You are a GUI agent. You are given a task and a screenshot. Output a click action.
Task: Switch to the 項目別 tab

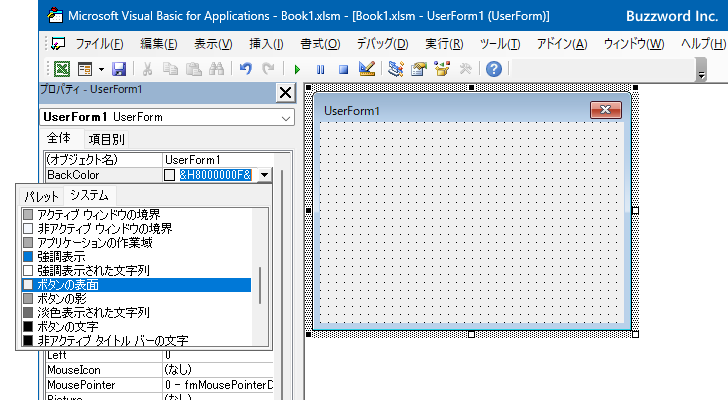click(106, 139)
